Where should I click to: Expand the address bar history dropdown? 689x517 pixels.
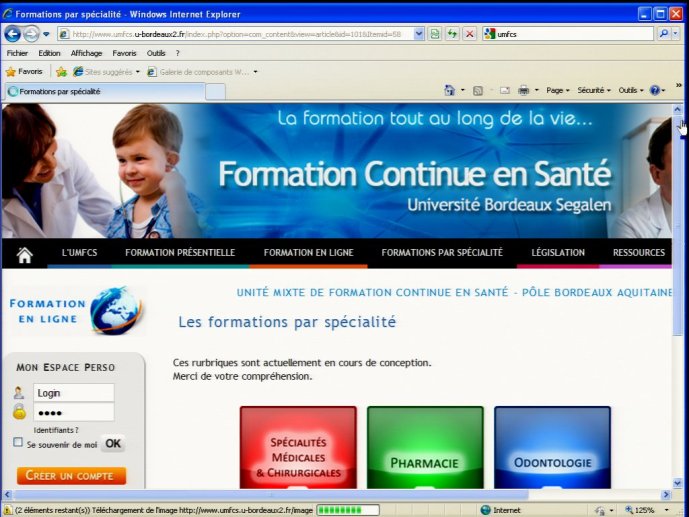pyautogui.click(x=419, y=34)
